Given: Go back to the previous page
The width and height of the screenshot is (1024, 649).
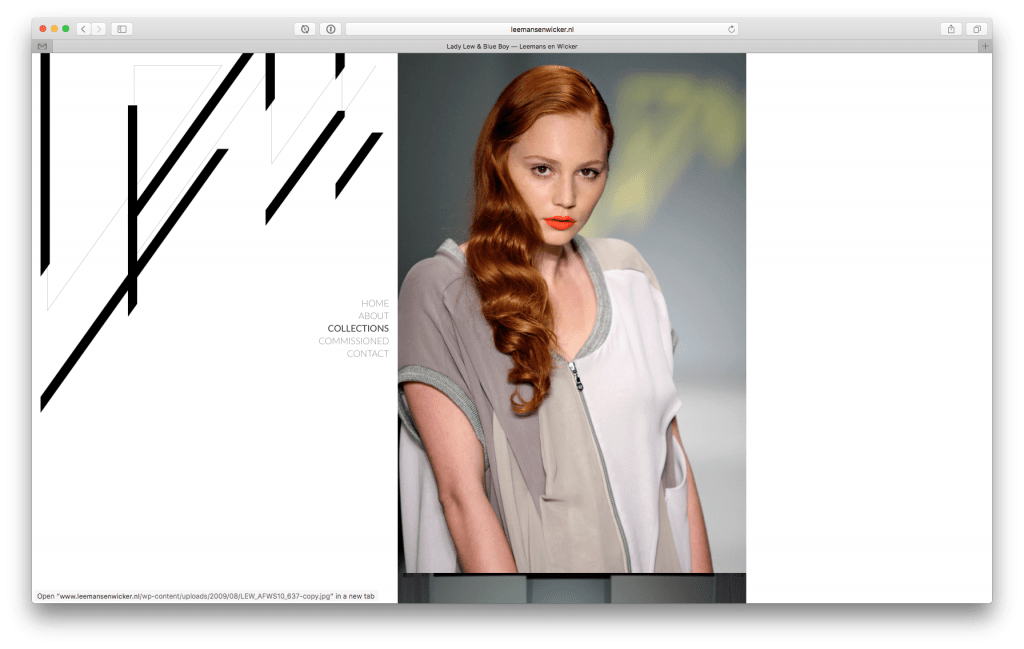Looking at the screenshot, I should point(83,29).
